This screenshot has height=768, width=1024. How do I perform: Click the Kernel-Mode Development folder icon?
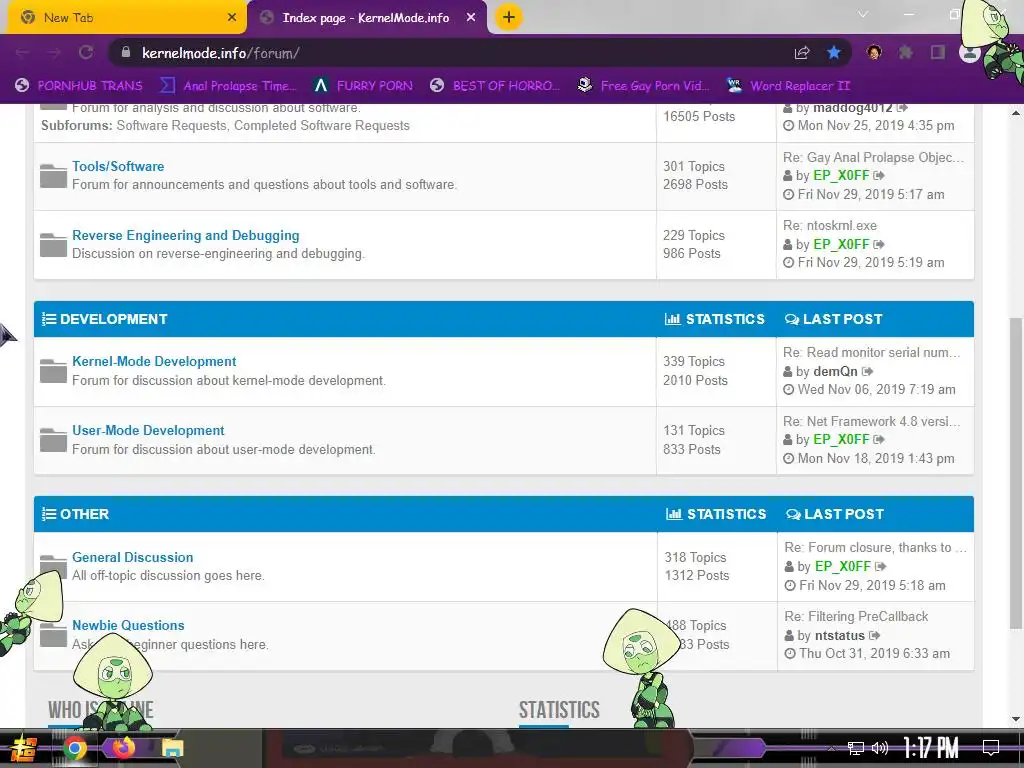53,371
